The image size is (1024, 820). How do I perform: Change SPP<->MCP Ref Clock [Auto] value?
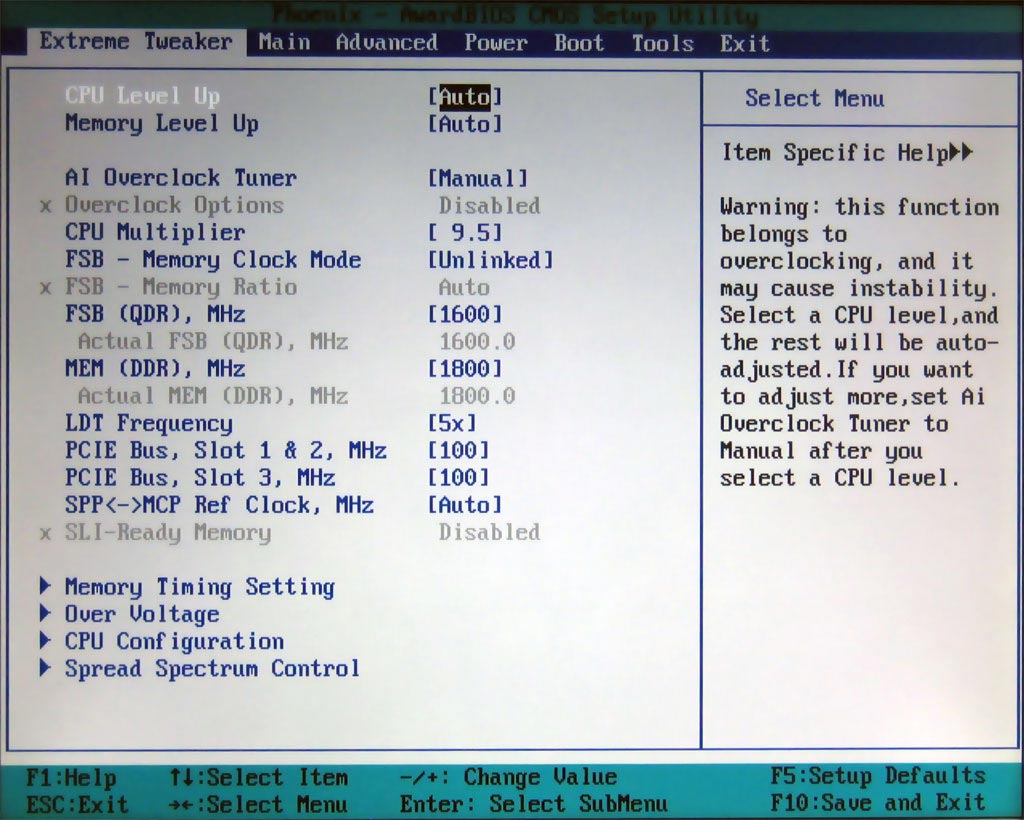click(465, 505)
